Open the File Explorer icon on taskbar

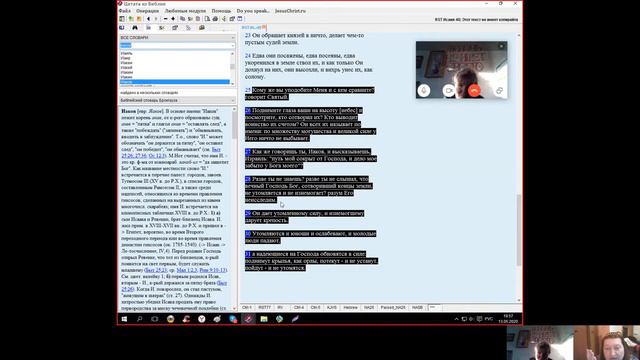tap(264, 319)
